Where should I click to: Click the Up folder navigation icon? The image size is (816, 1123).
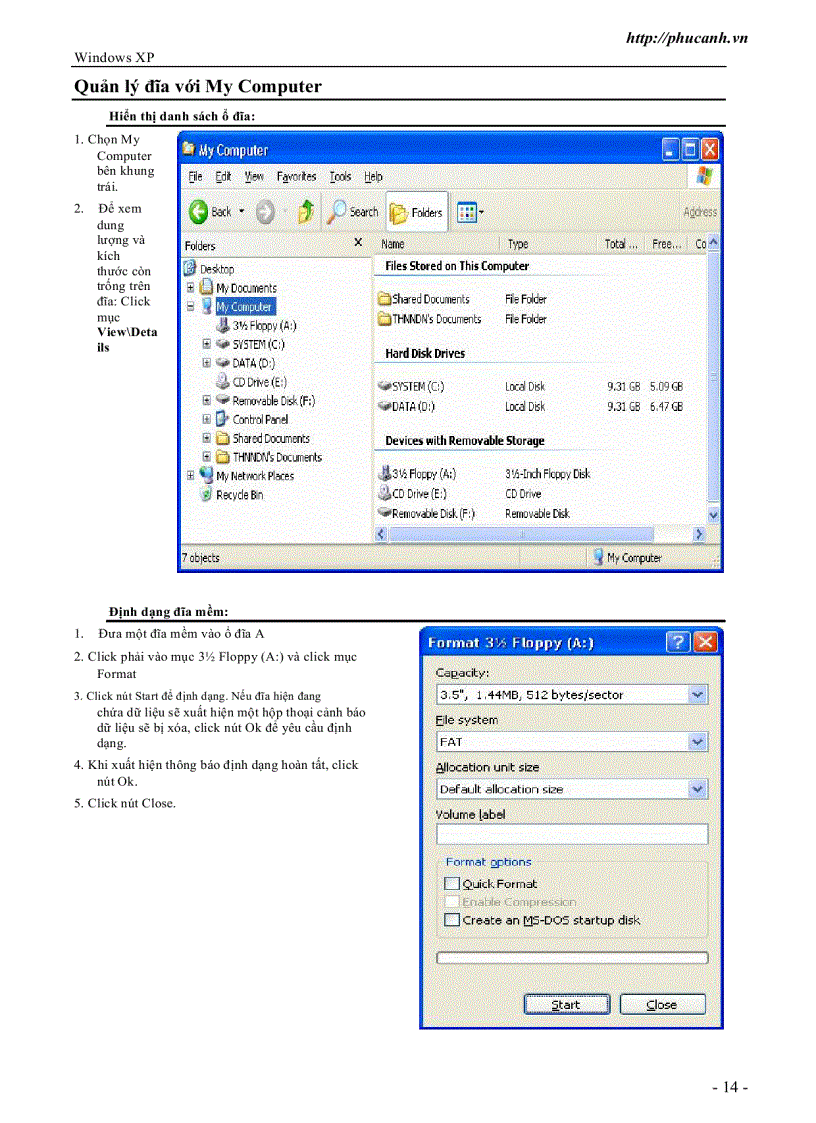click(305, 211)
